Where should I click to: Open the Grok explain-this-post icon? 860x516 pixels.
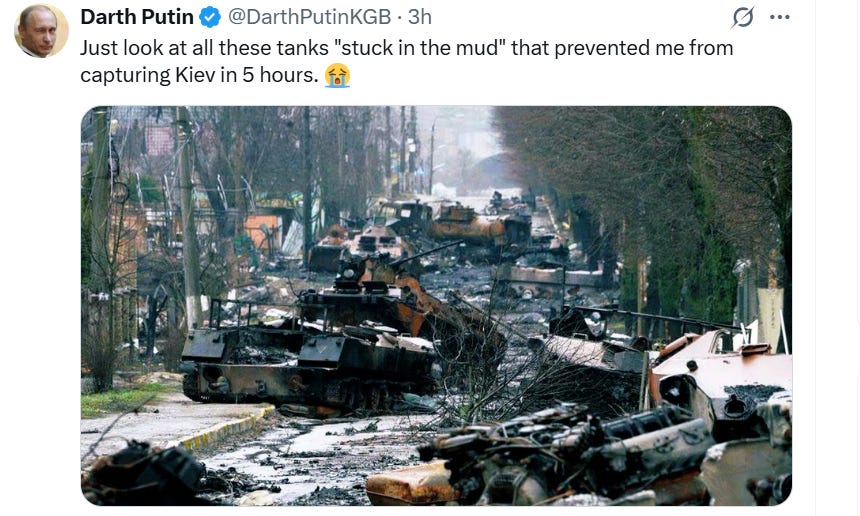(743, 18)
